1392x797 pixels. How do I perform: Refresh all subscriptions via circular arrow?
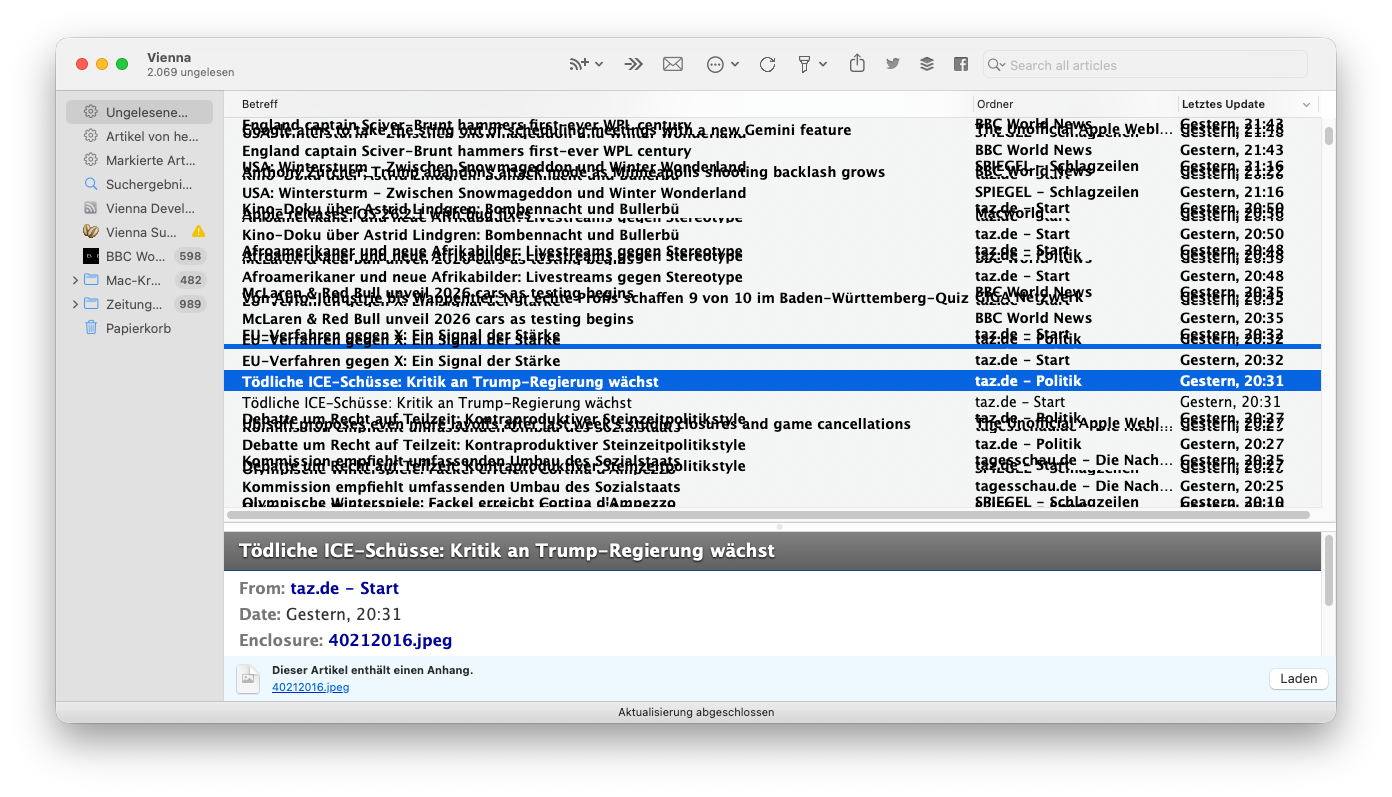767,64
